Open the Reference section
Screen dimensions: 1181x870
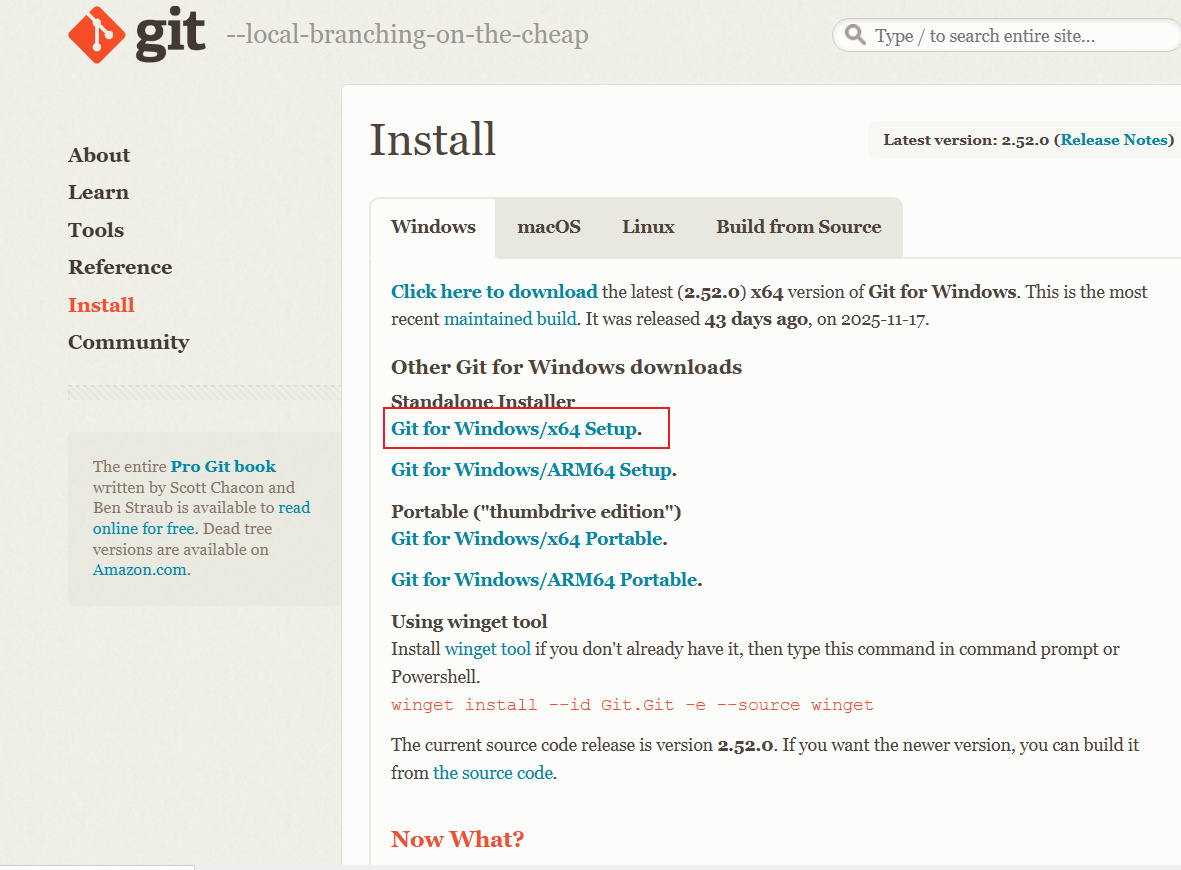(x=120, y=267)
